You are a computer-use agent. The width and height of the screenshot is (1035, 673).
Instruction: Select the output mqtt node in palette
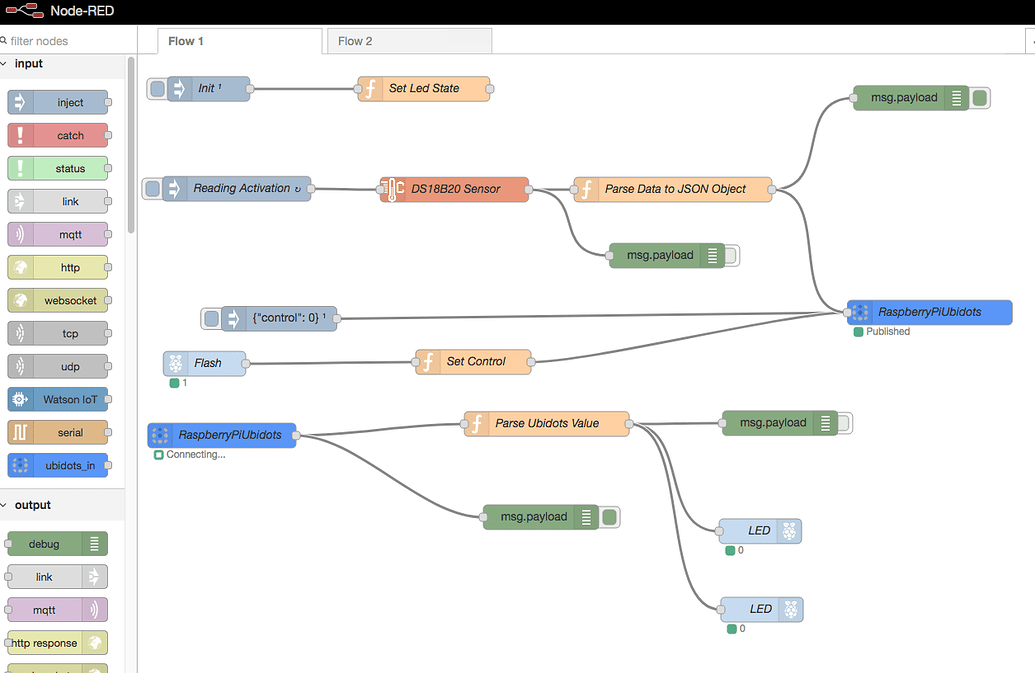[x=57, y=610]
